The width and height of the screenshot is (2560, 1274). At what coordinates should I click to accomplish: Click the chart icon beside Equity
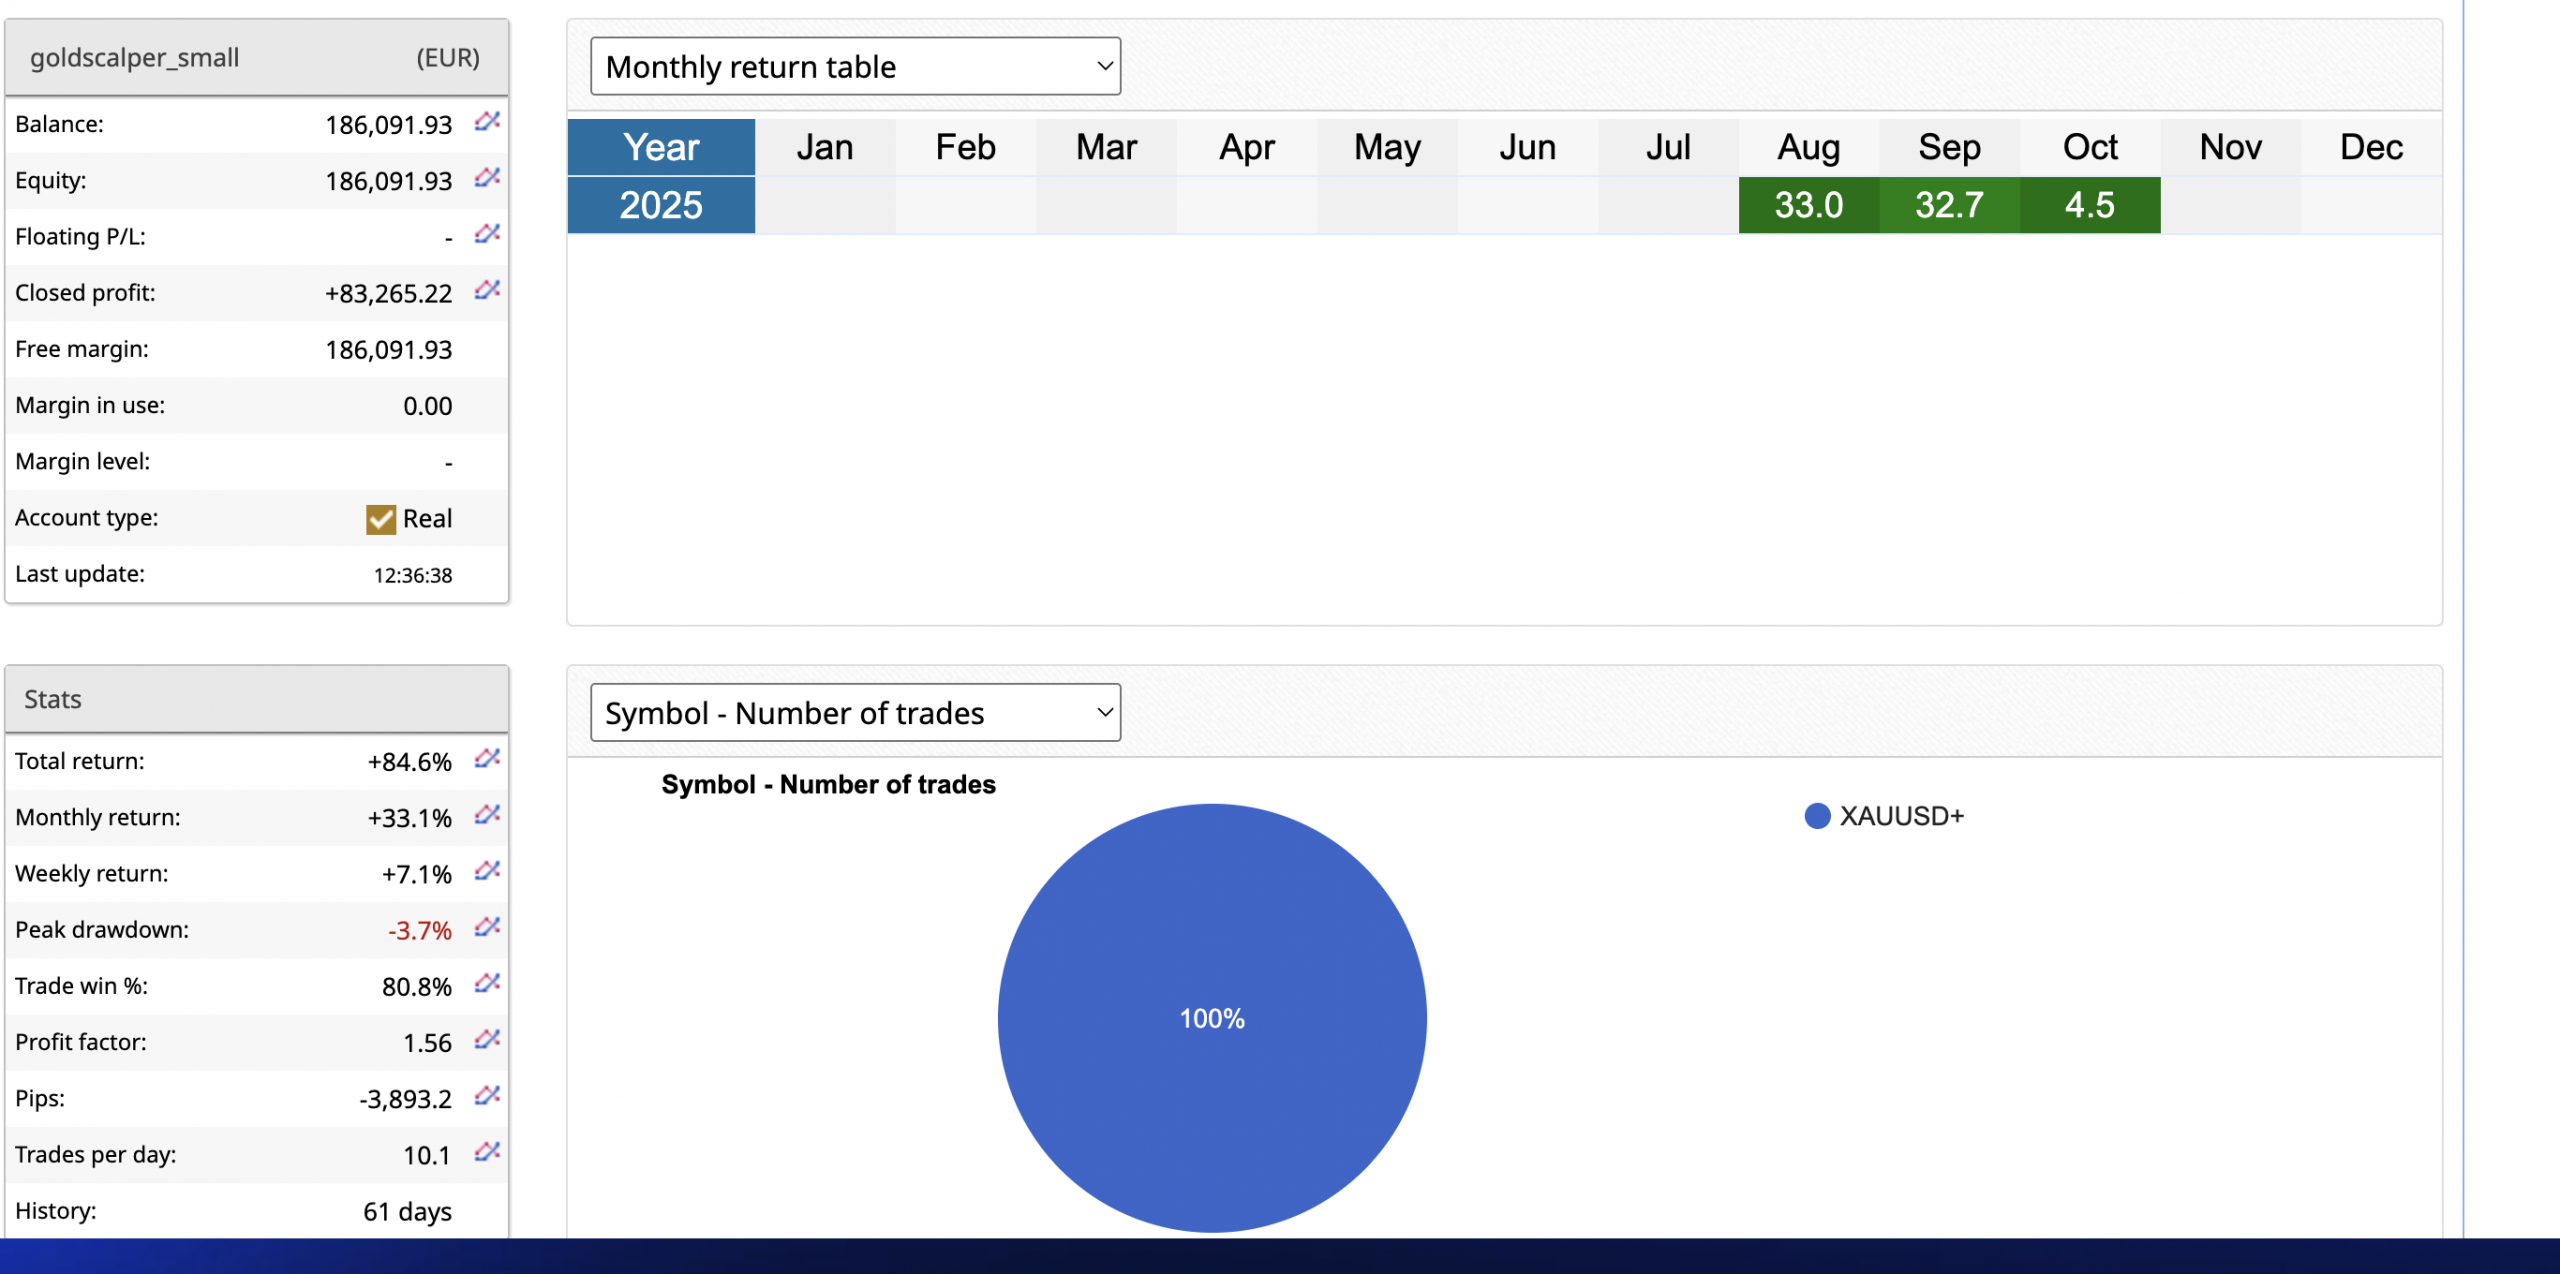(x=487, y=178)
